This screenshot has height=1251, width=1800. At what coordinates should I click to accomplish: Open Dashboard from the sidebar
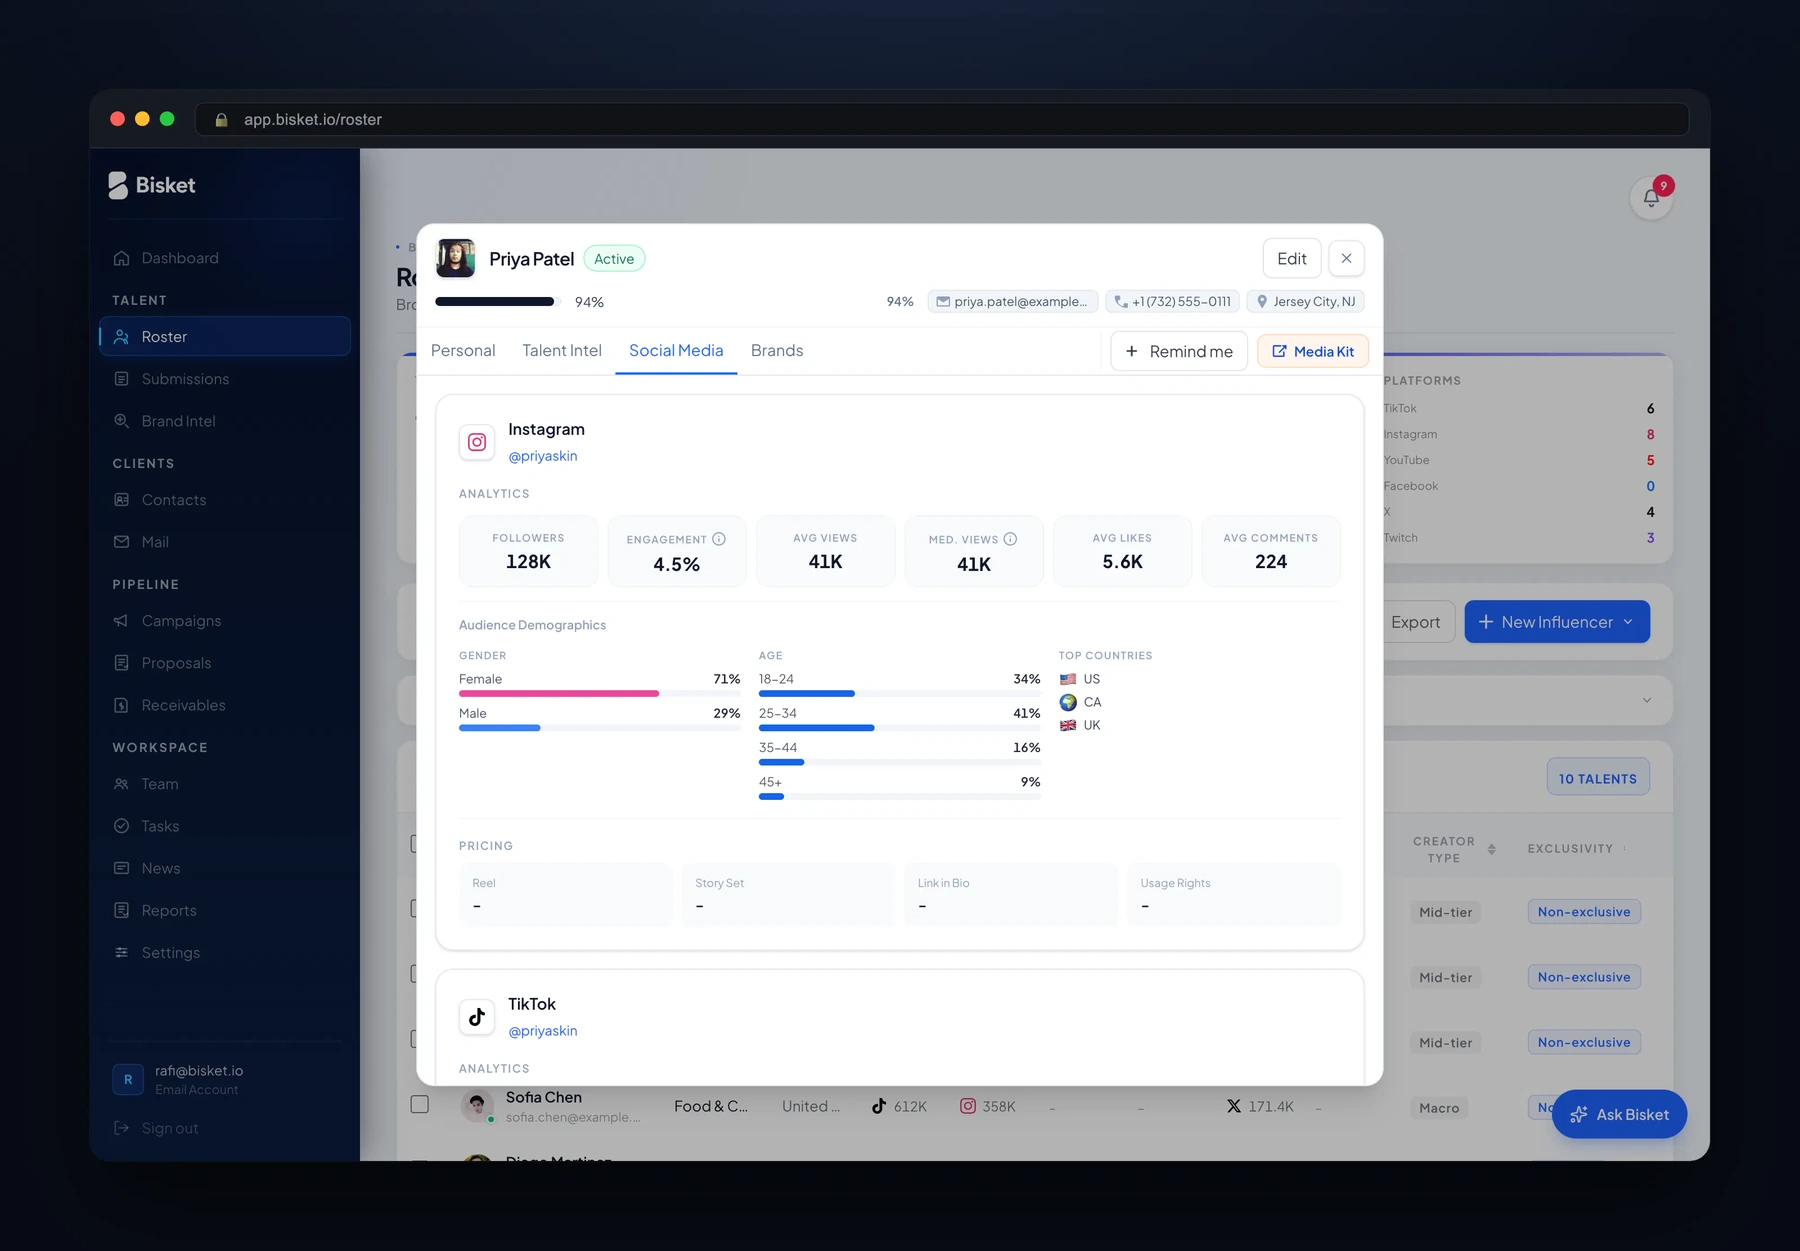click(225, 258)
